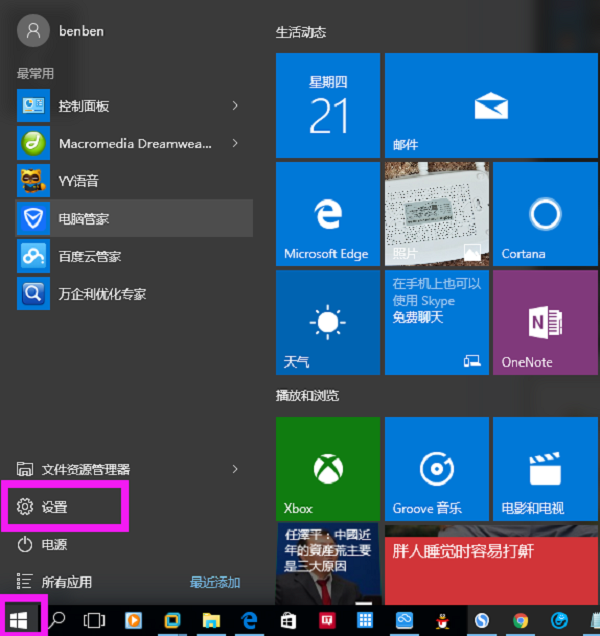Open the Xbox tile
Image resolution: width=600 pixels, height=636 pixels.
coord(328,469)
